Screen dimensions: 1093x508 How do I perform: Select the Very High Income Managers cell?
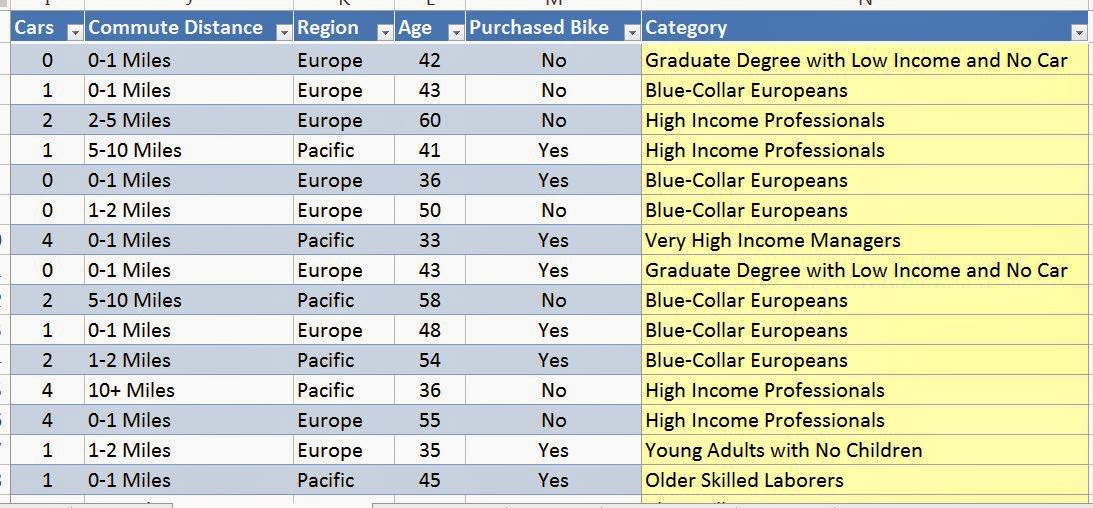864,240
